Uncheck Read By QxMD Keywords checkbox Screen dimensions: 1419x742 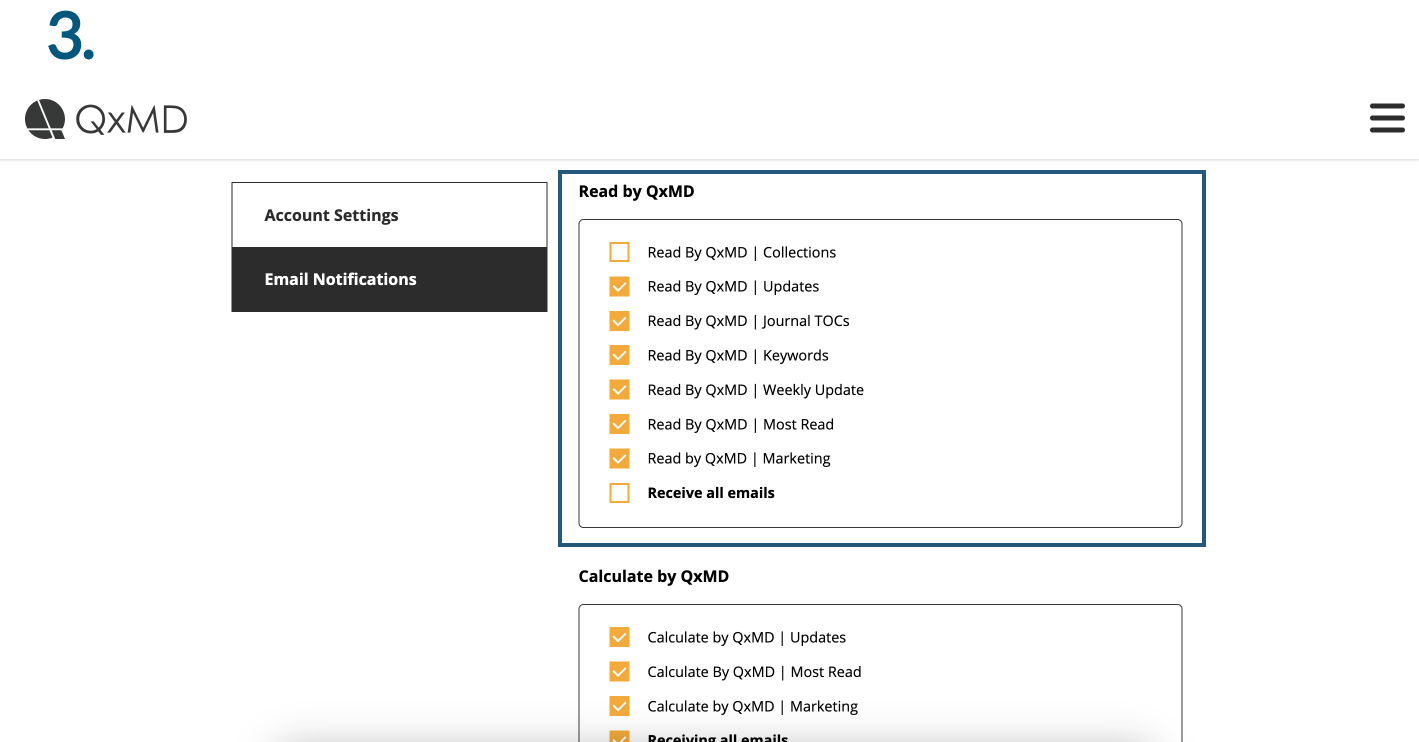pos(620,355)
